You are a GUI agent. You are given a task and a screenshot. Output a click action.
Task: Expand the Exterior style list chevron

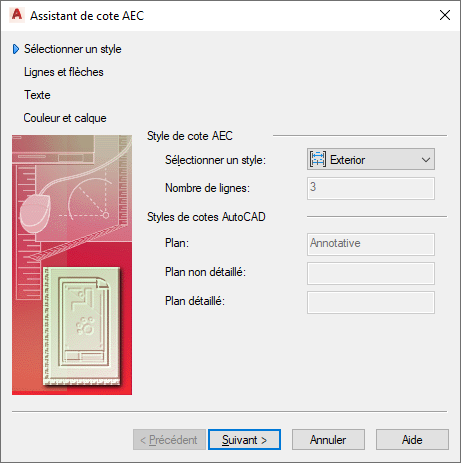tap(426, 160)
